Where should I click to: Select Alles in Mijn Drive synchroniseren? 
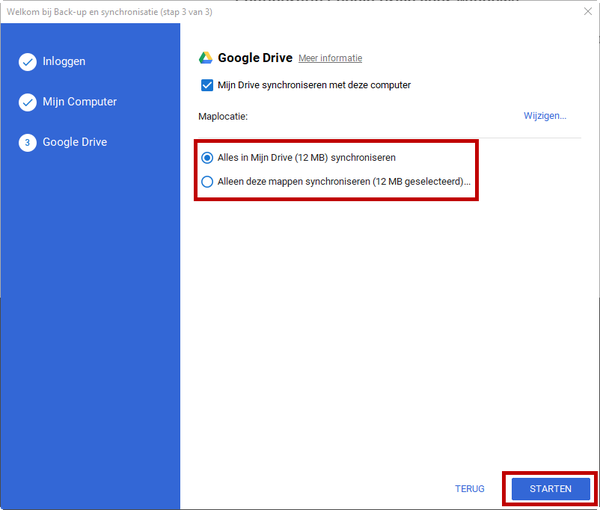[207, 158]
